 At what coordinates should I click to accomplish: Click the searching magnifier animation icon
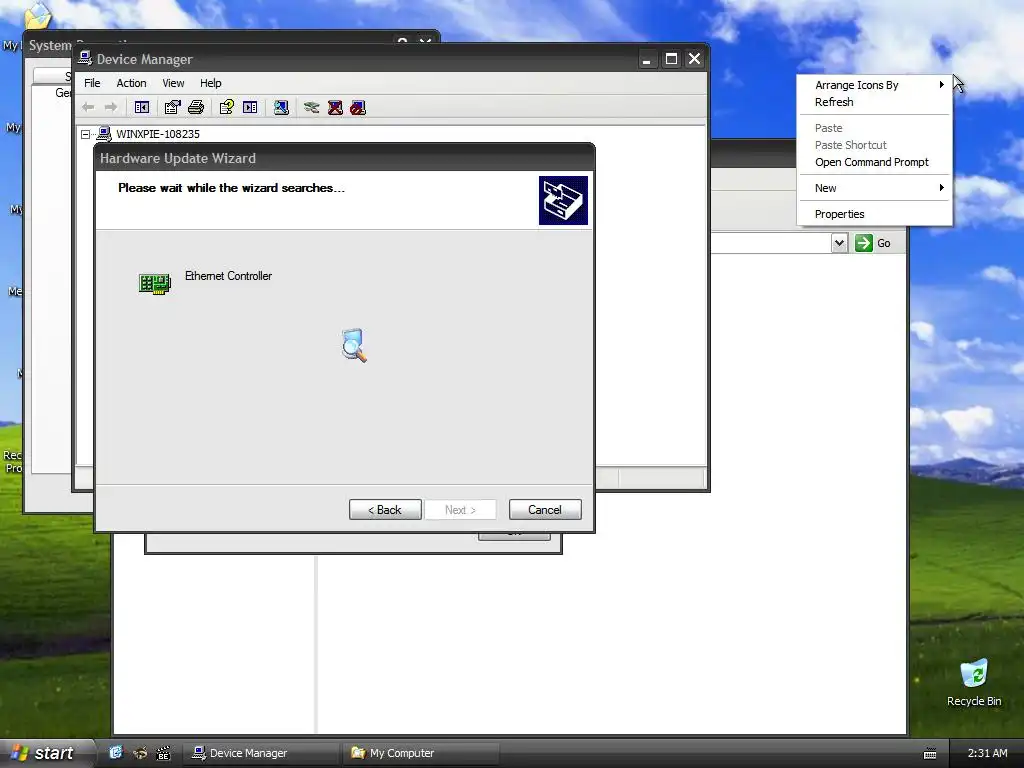point(354,345)
